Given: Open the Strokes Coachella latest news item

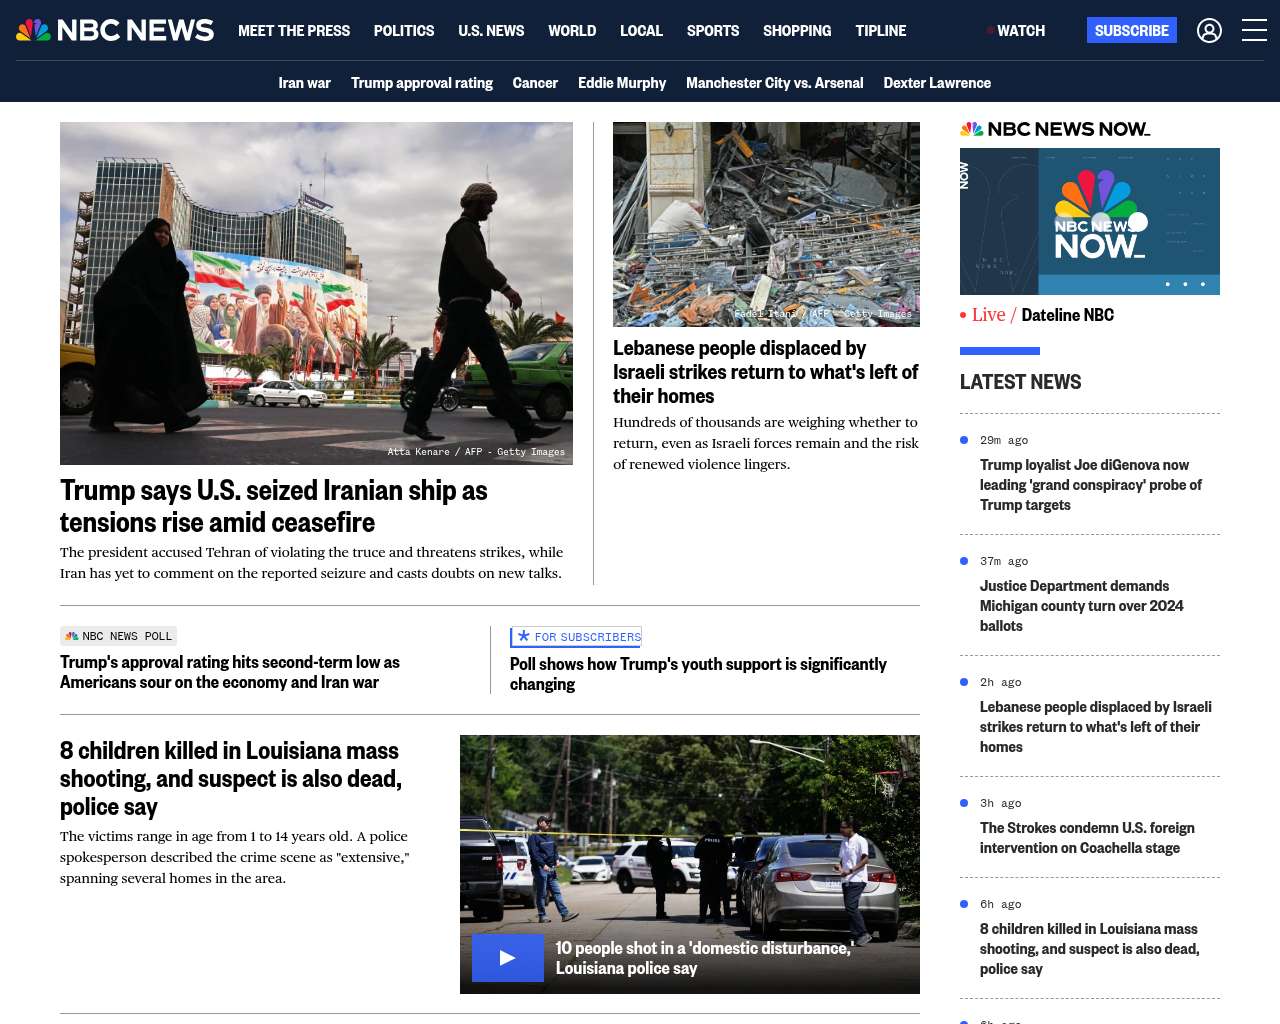Looking at the screenshot, I should tap(1087, 838).
